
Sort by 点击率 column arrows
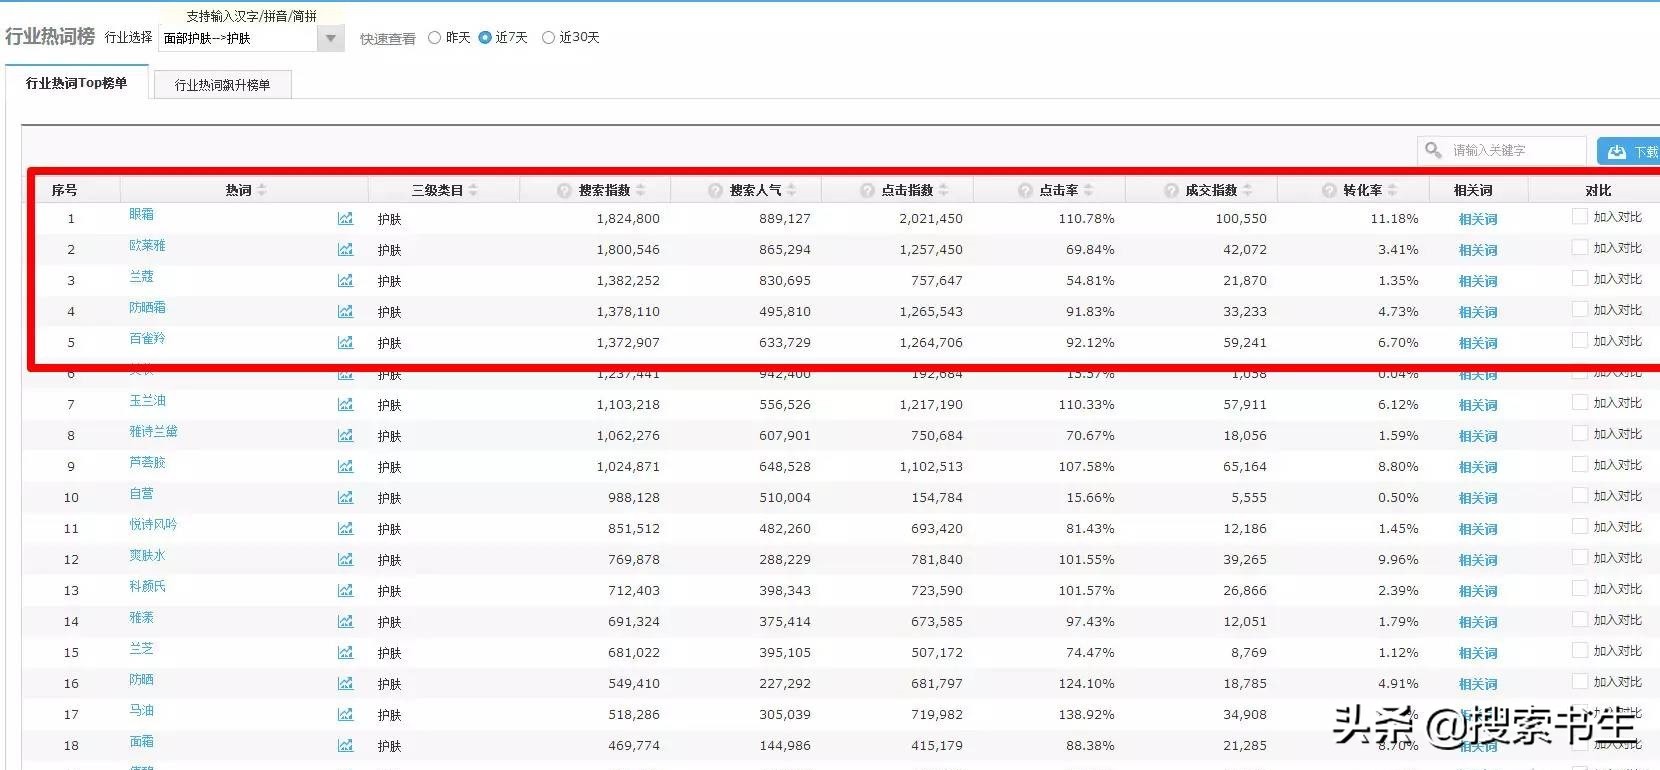[x=1089, y=190]
